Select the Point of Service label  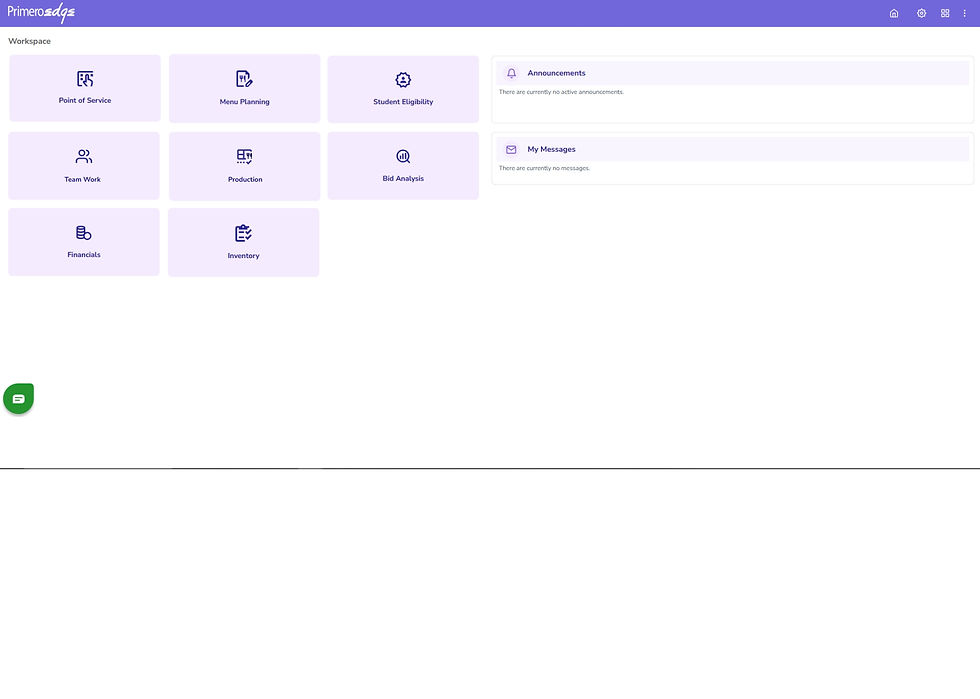point(85,101)
